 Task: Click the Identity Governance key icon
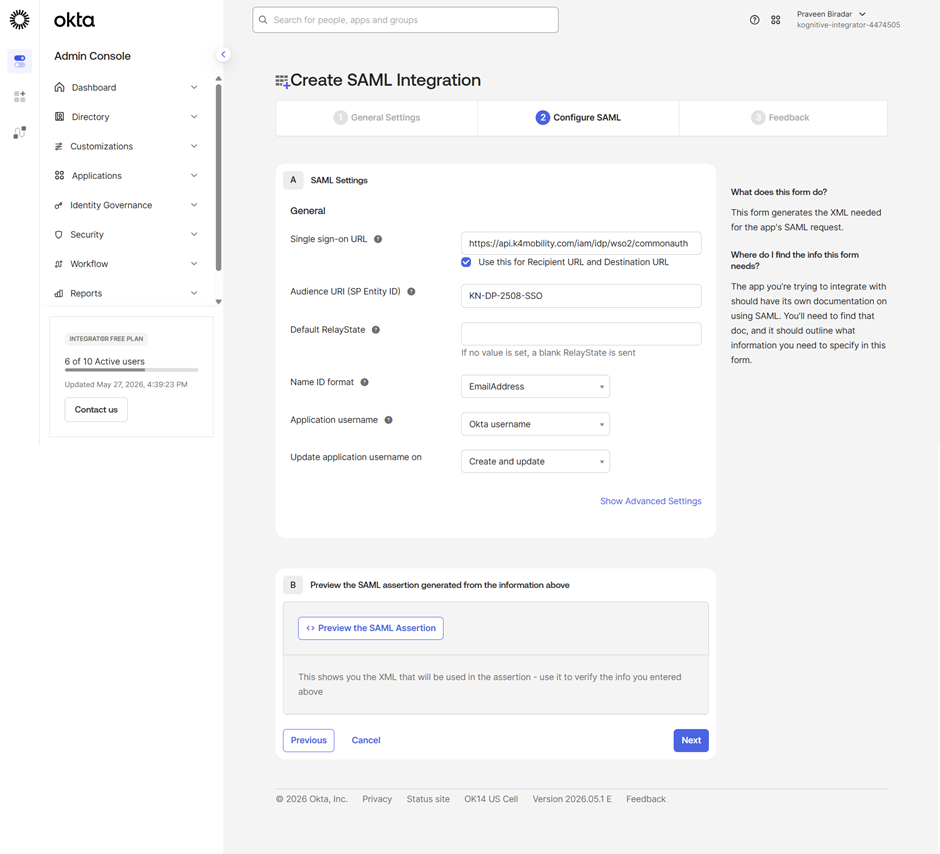coord(58,206)
